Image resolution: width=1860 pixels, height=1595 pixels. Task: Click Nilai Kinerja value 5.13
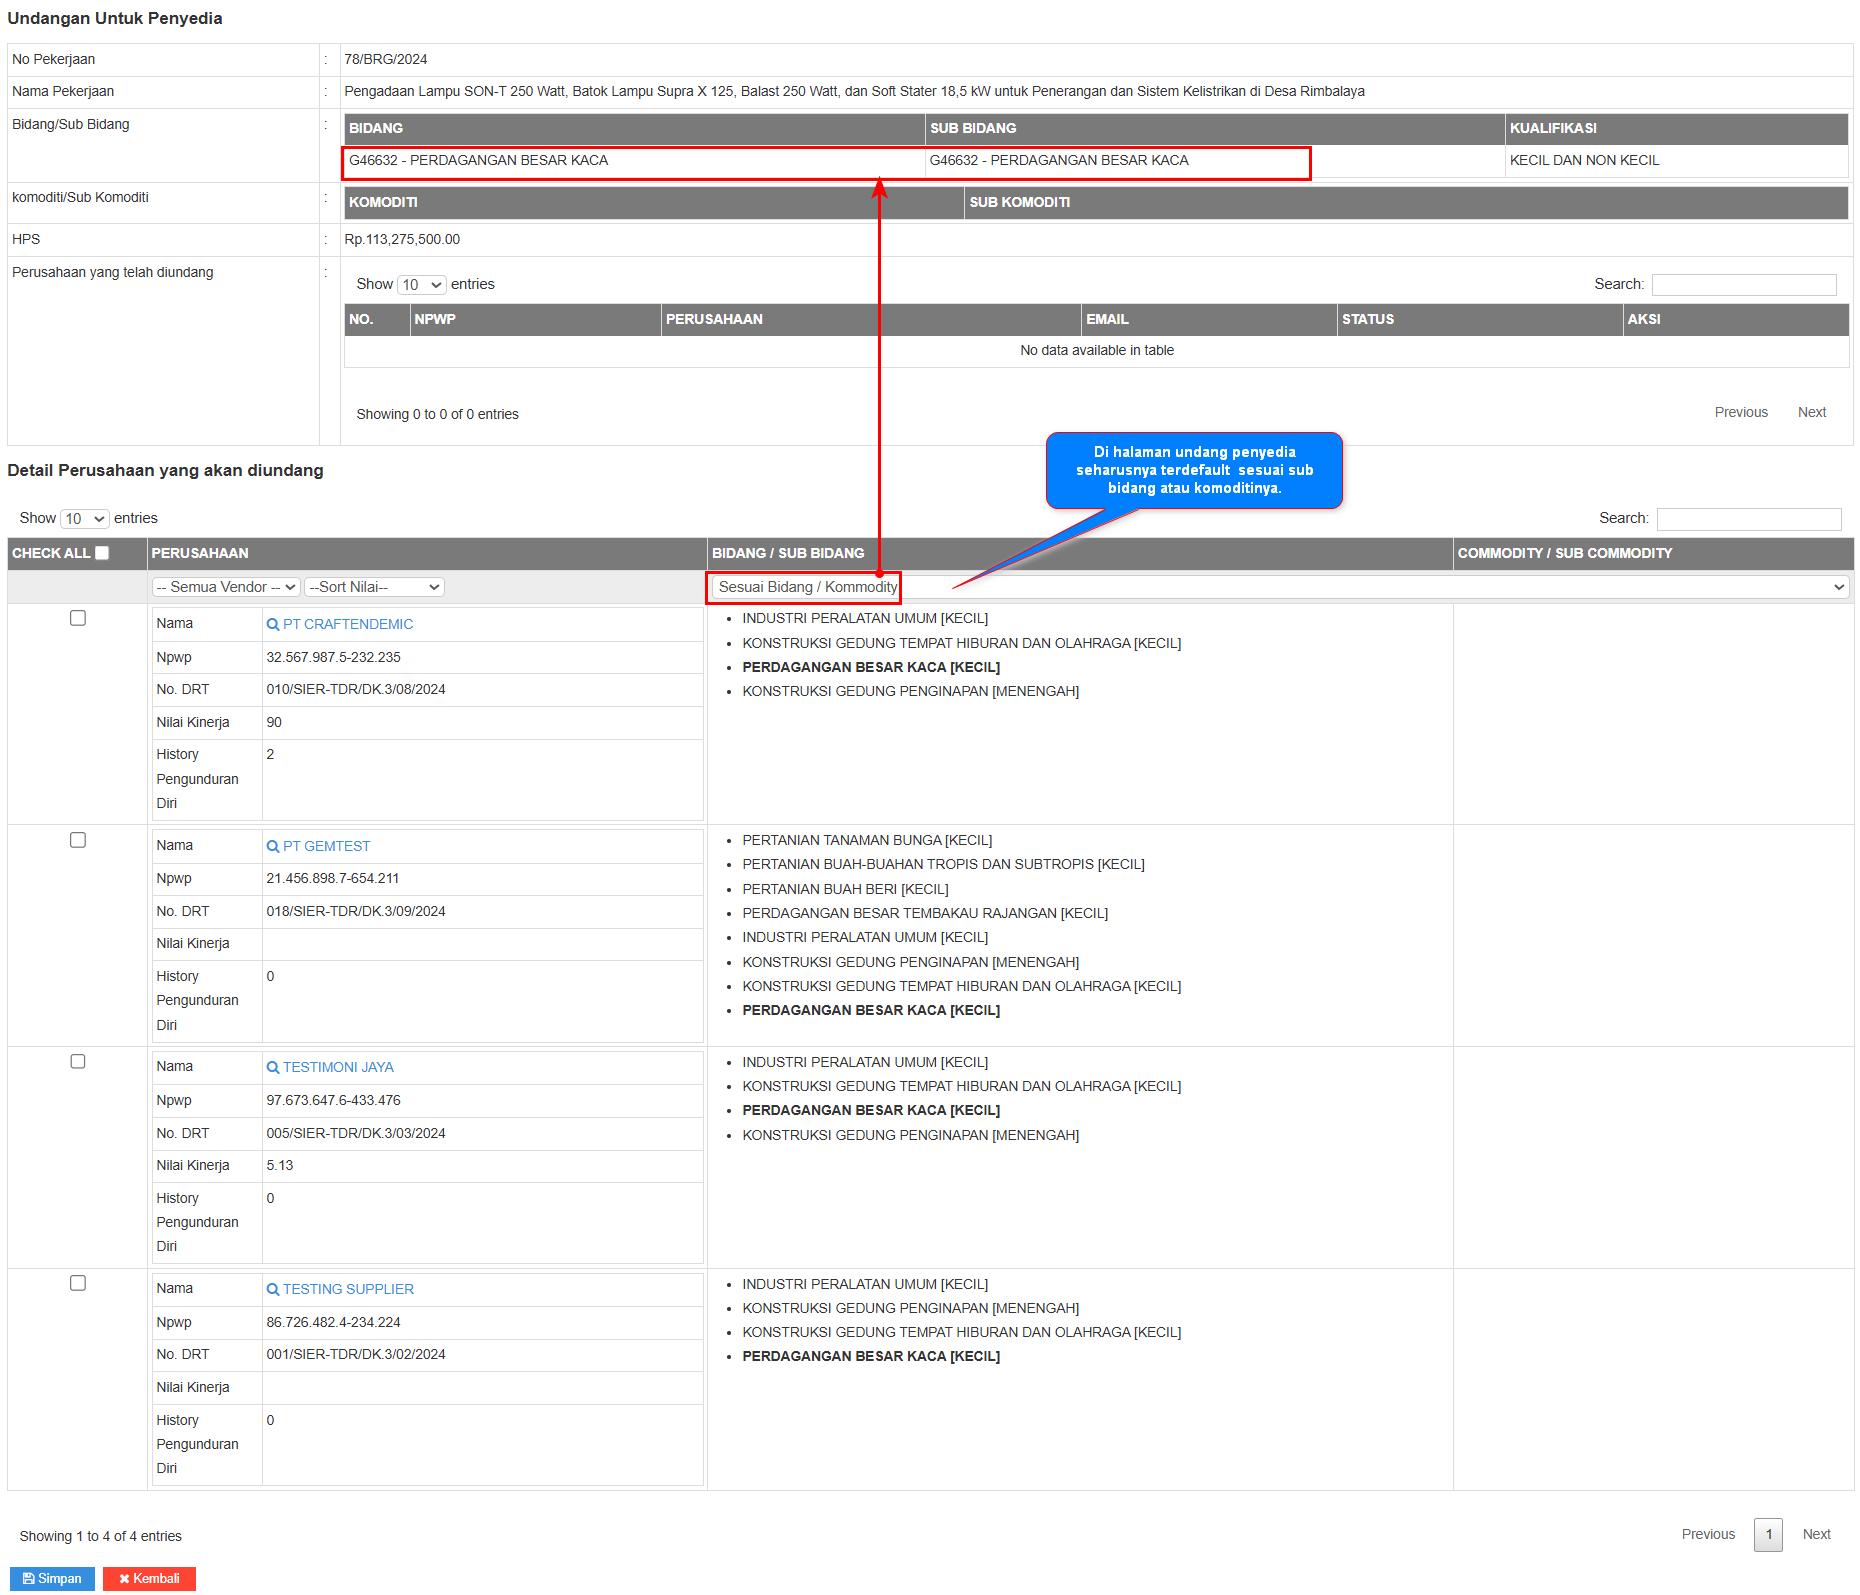[x=280, y=1166]
